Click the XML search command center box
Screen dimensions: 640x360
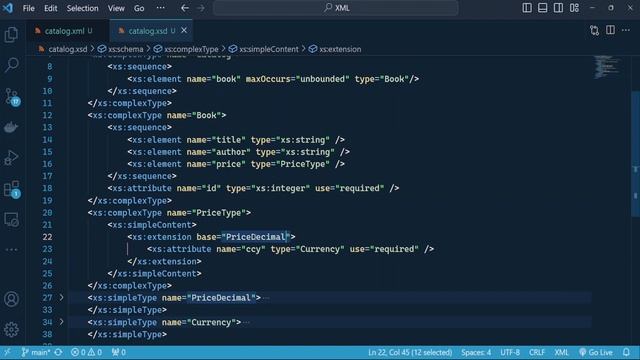click(336, 8)
